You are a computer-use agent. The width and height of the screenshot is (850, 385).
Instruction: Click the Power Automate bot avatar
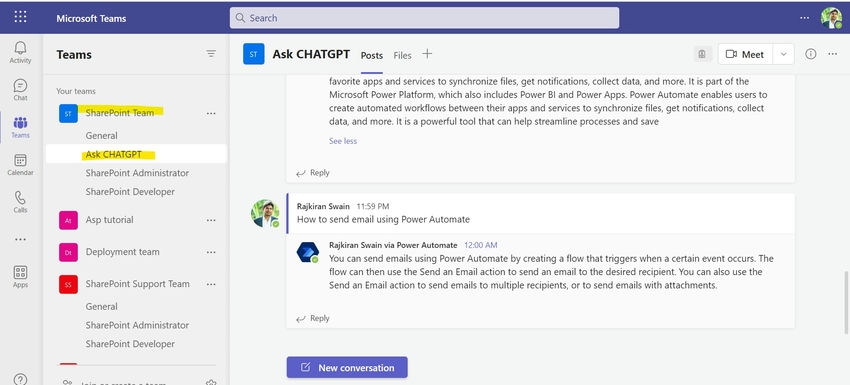(x=307, y=253)
